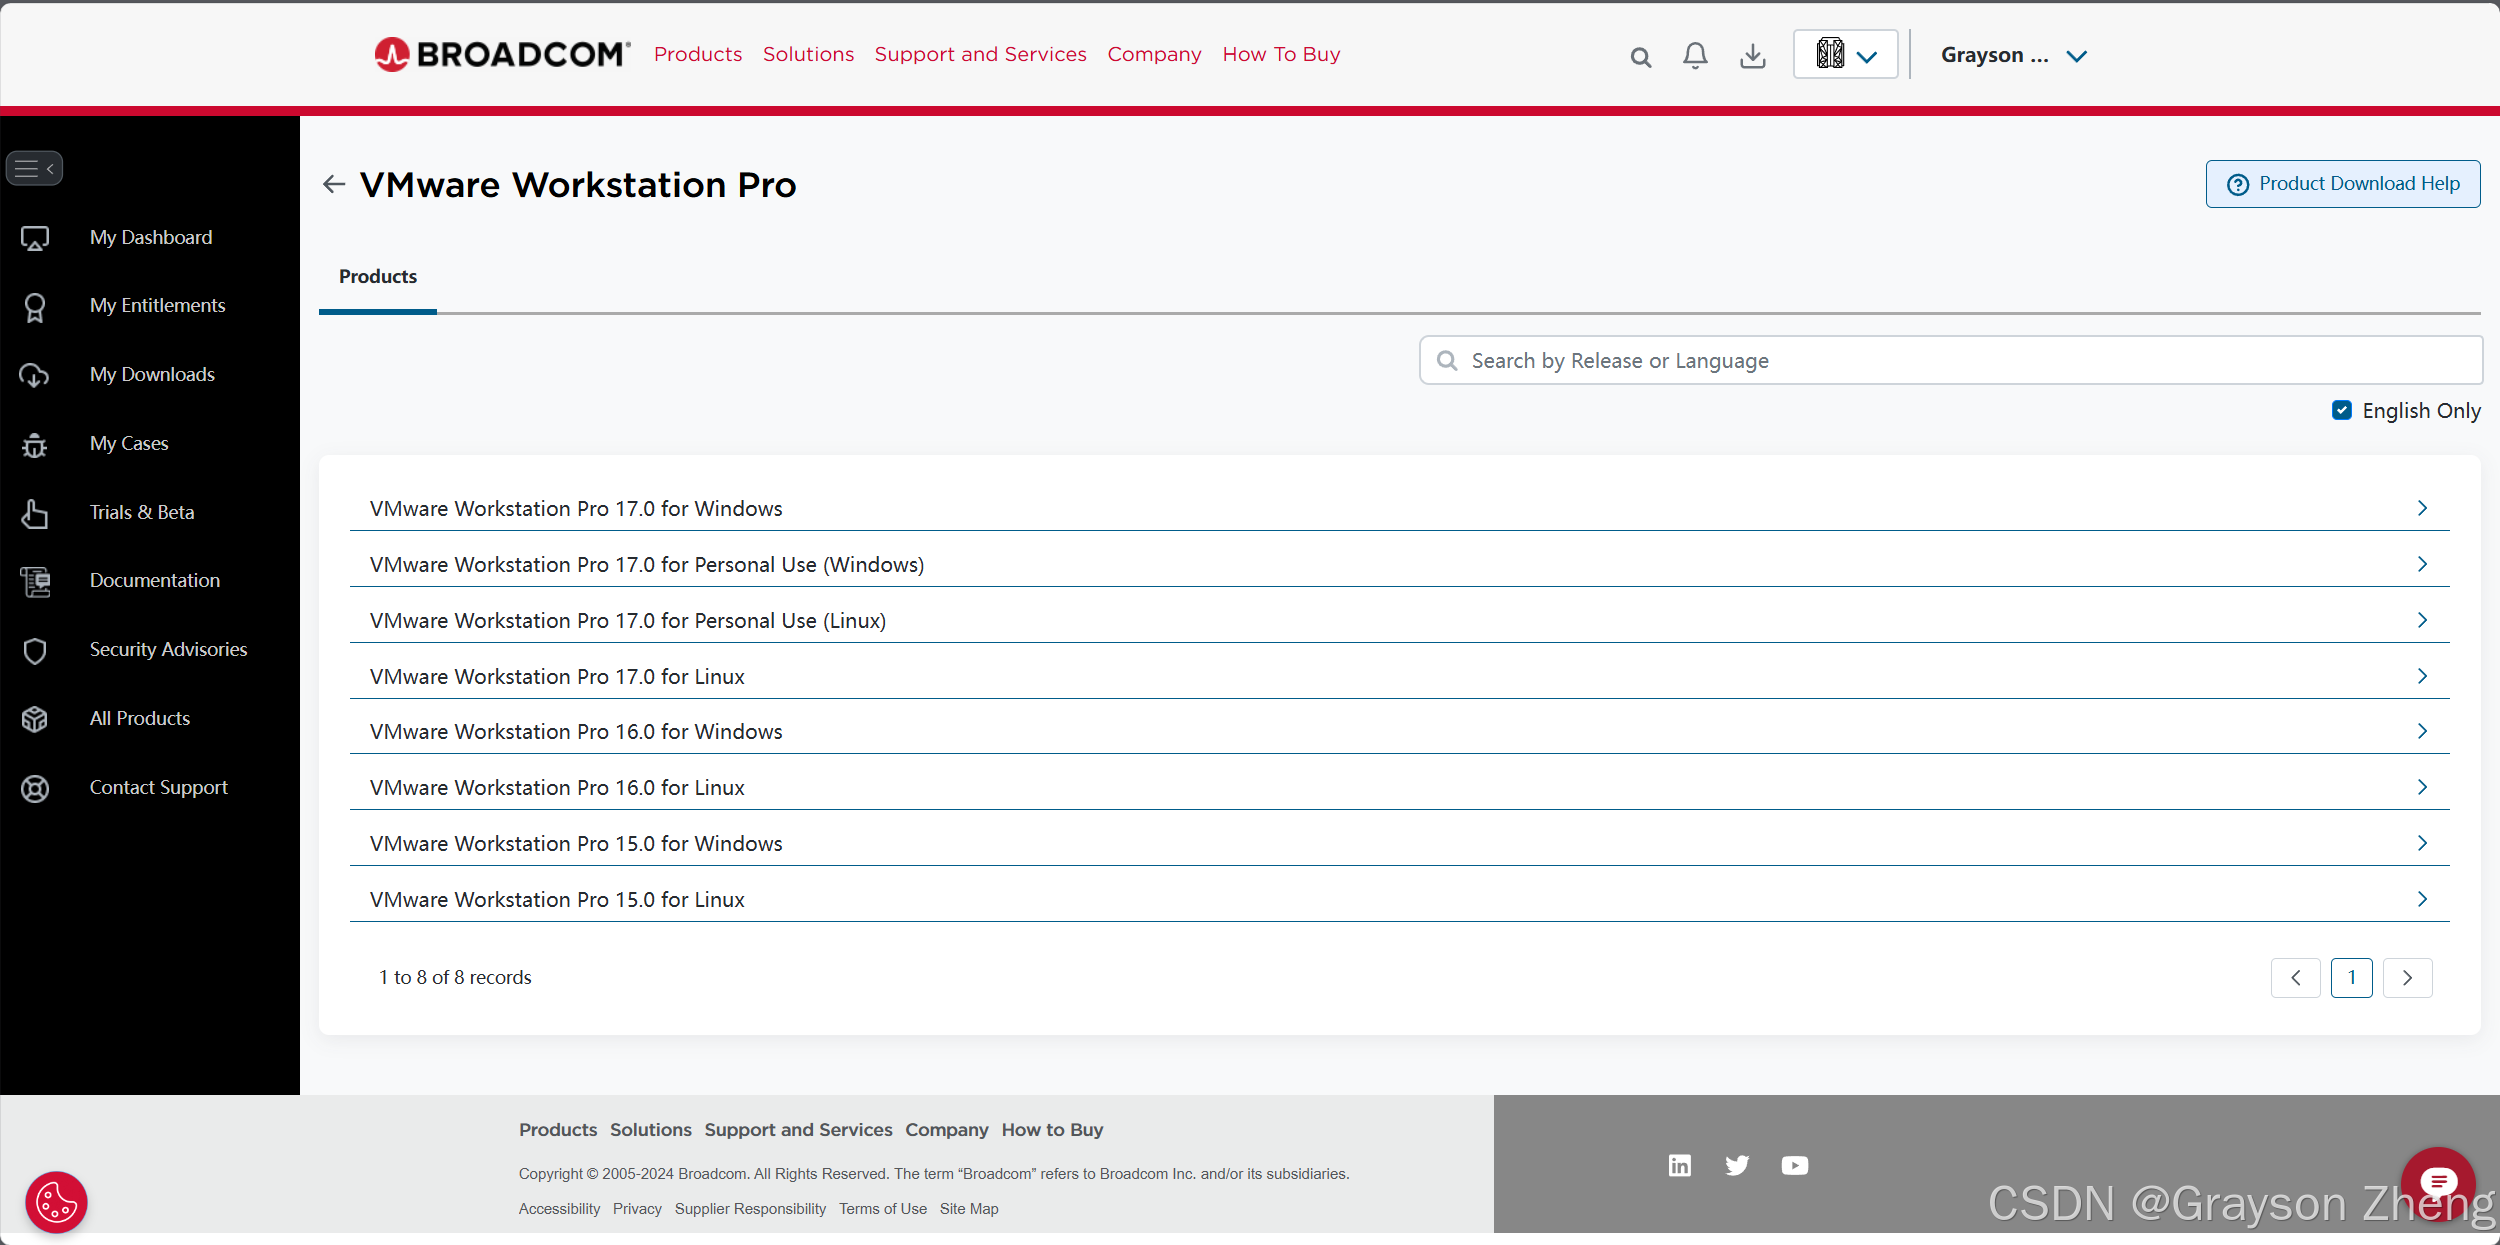Open the notifications bell icon
Viewport: 2500px width, 1245px height.
point(1695,55)
